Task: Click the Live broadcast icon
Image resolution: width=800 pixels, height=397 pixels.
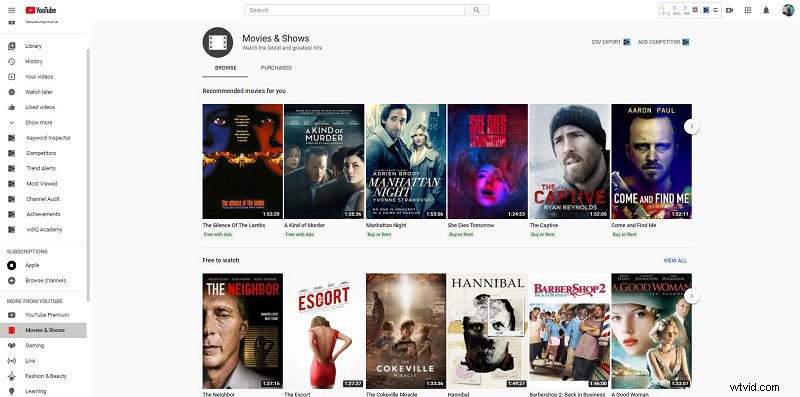Action: (12, 361)
